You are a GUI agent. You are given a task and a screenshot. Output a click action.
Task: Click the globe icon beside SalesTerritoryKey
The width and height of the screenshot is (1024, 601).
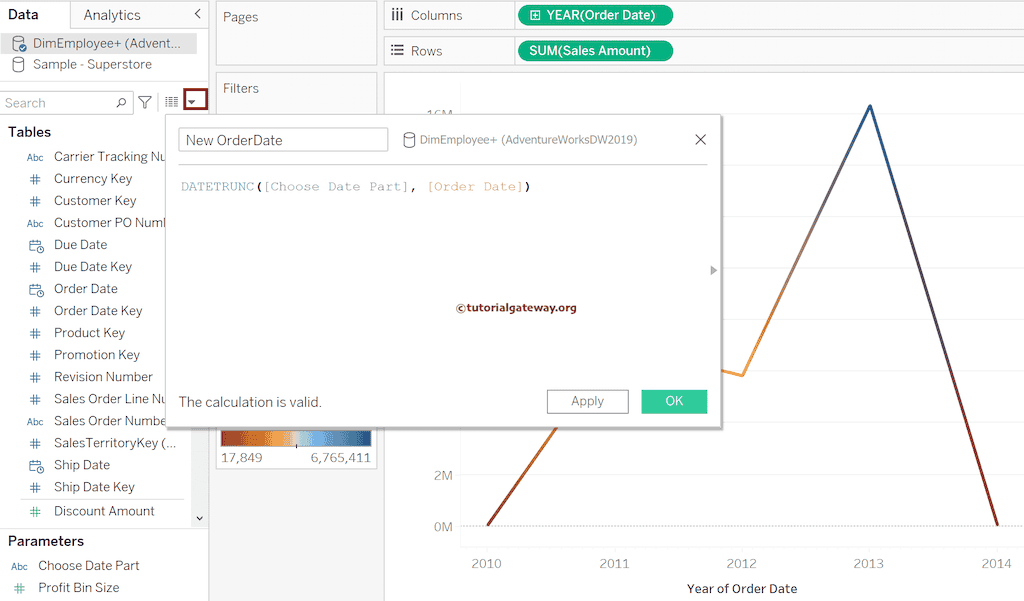34,442
